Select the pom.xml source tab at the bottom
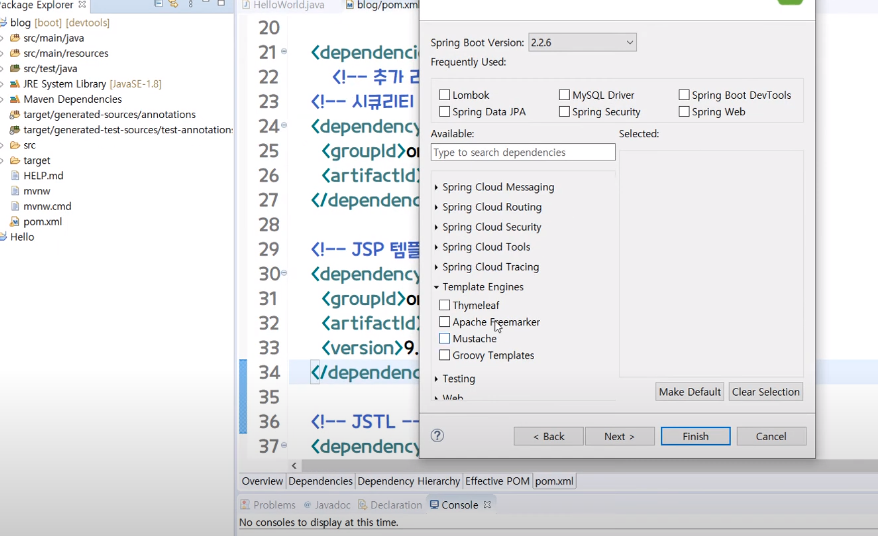This screenshot has width=878, height=536. [x=554, y=481]
